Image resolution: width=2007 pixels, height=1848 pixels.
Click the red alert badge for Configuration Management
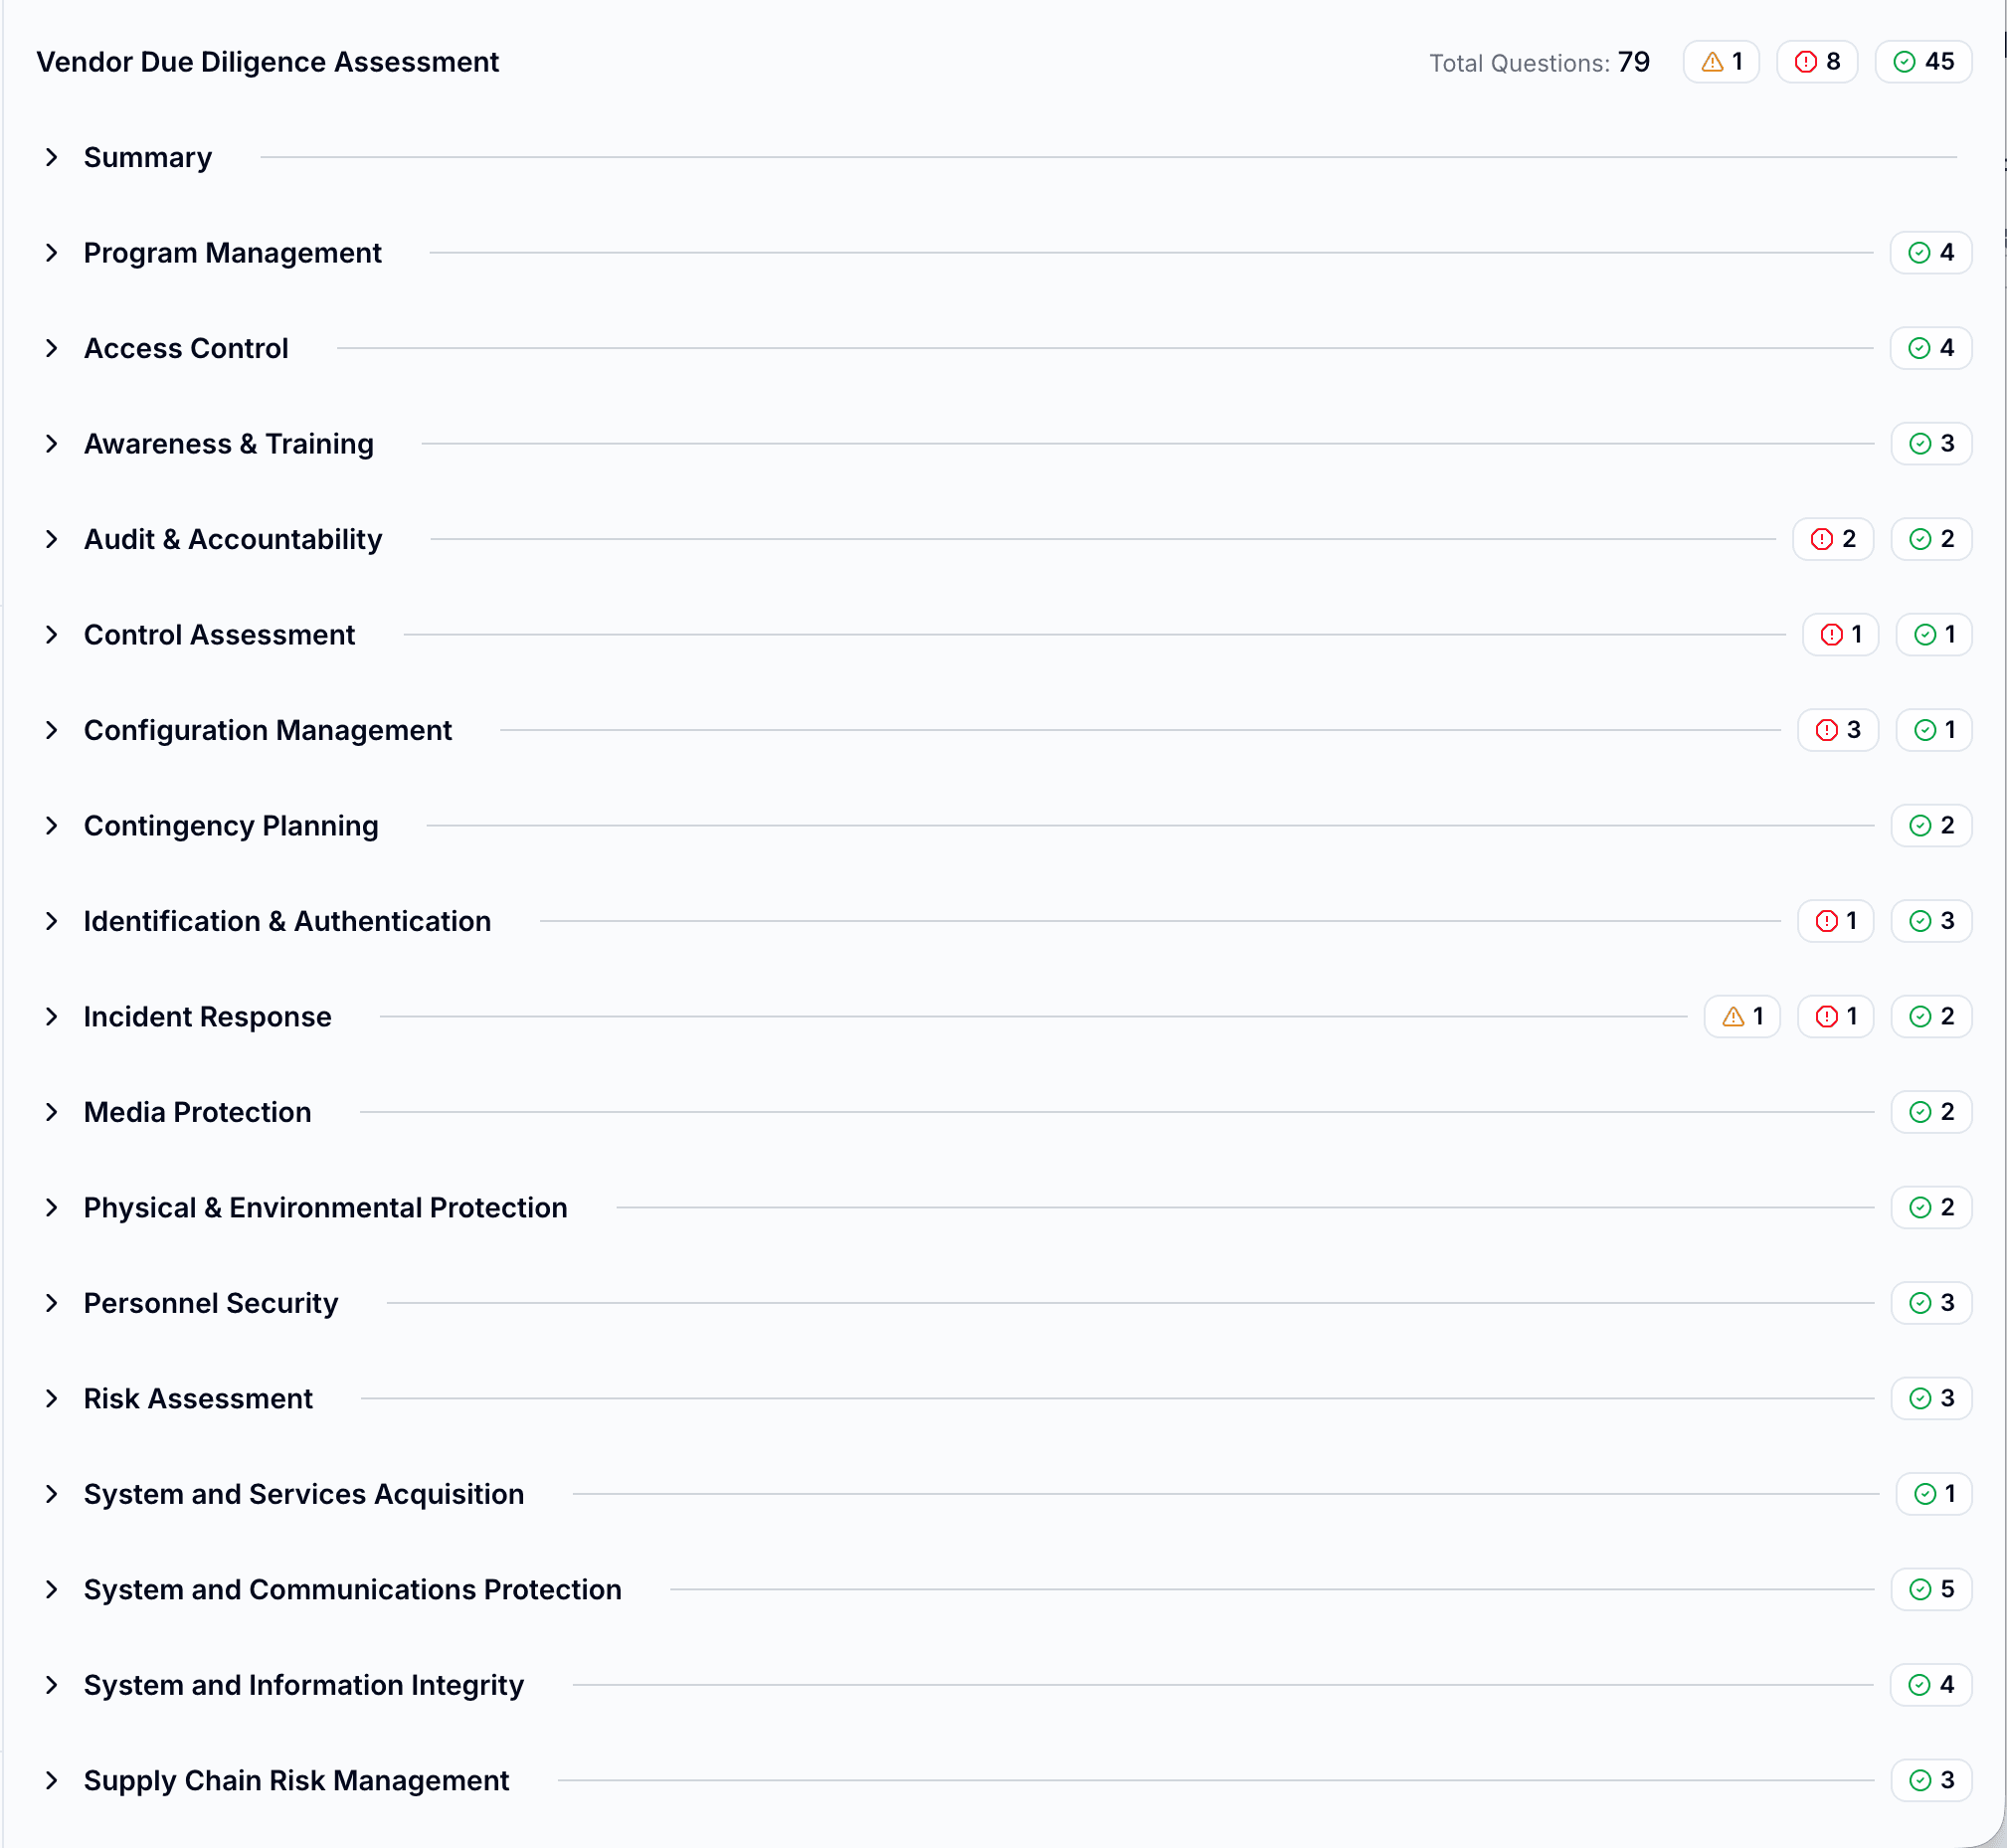pos(1837,730)
